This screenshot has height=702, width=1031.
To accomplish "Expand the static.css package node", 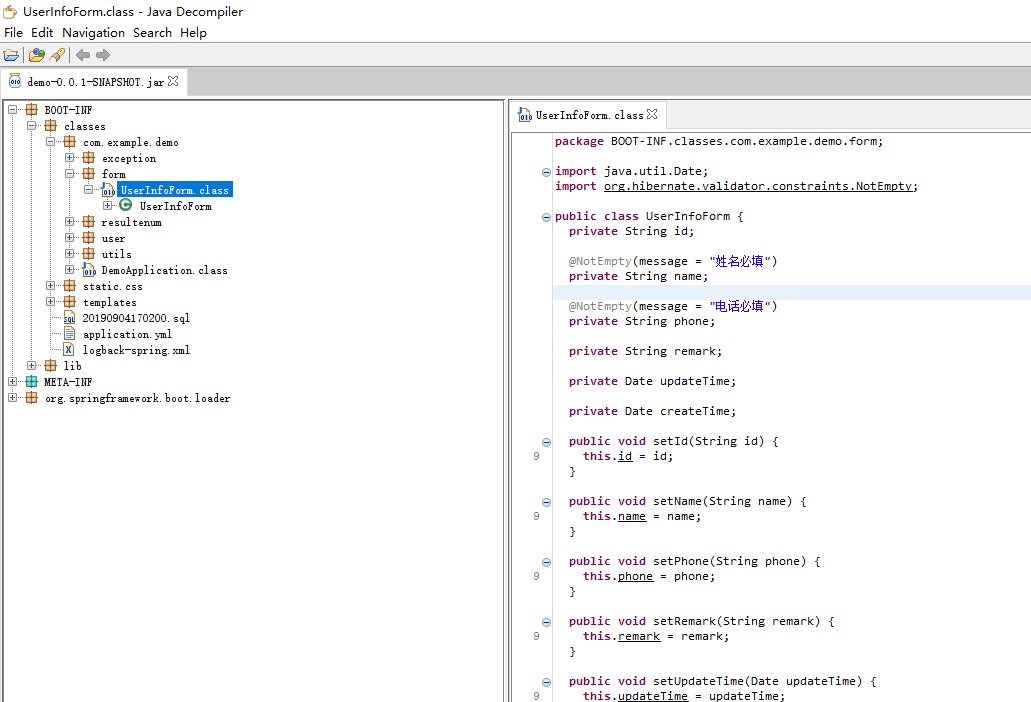I will 51,286.
